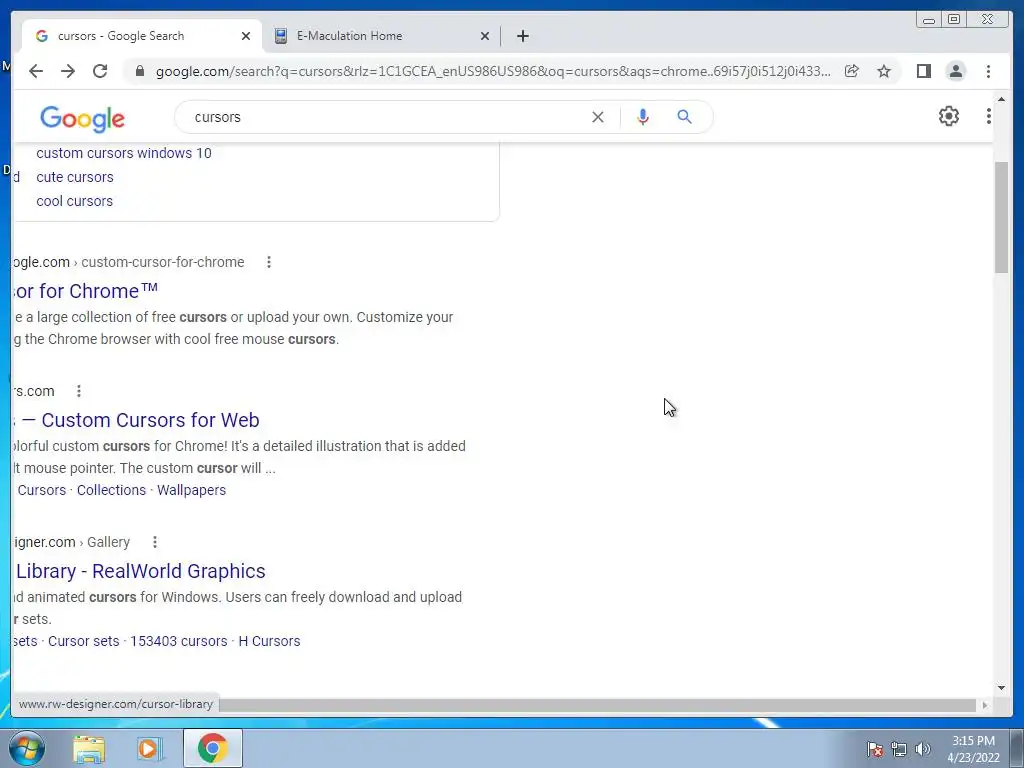Open the H Cursors sitelink
Screen dimensions: 1024x768
tap(269, 641)
